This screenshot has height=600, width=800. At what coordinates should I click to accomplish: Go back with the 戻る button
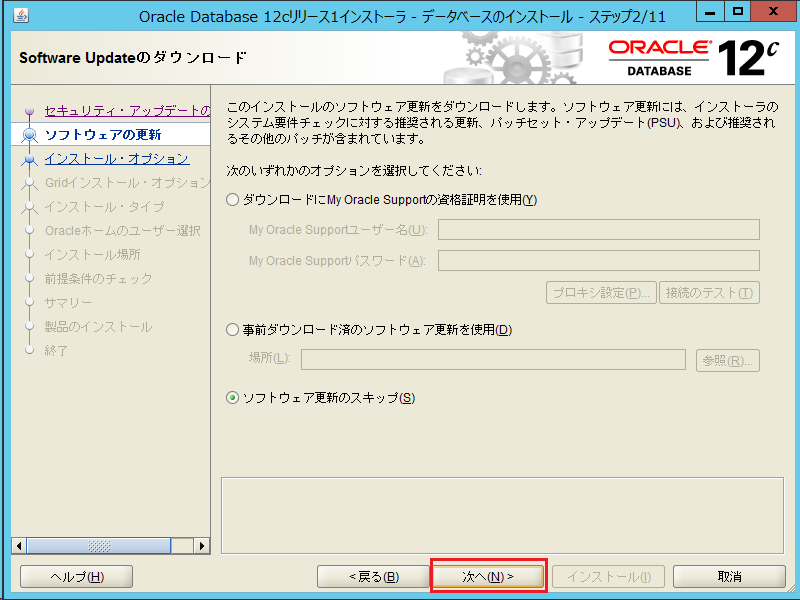[373, 577]
